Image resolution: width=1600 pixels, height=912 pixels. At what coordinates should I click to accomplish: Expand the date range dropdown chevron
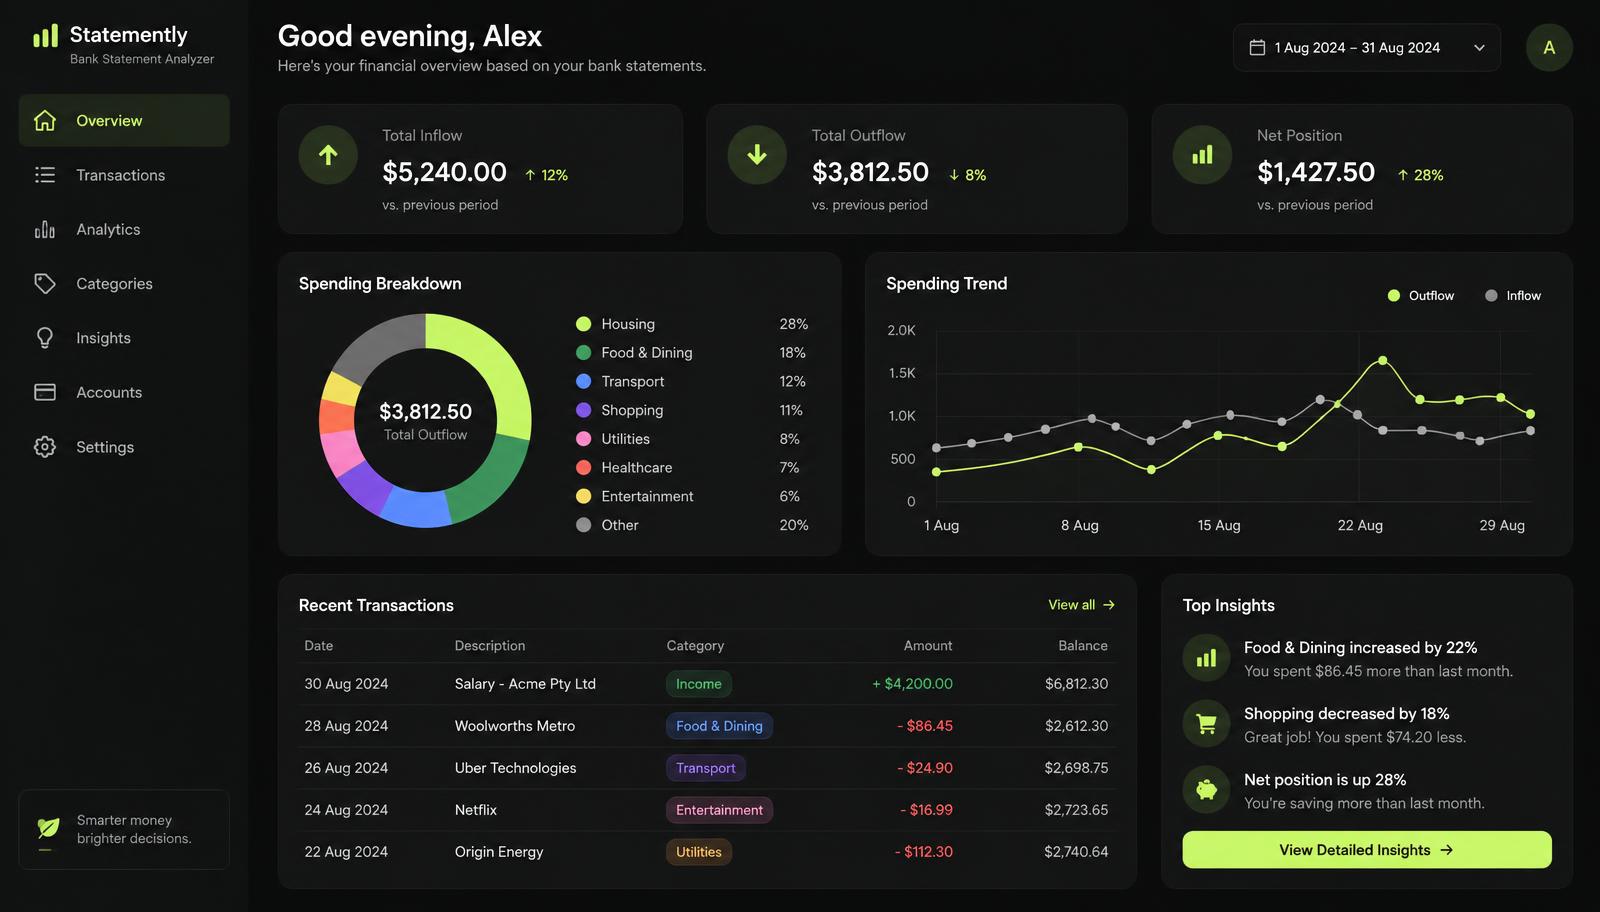pos(1479,48)
